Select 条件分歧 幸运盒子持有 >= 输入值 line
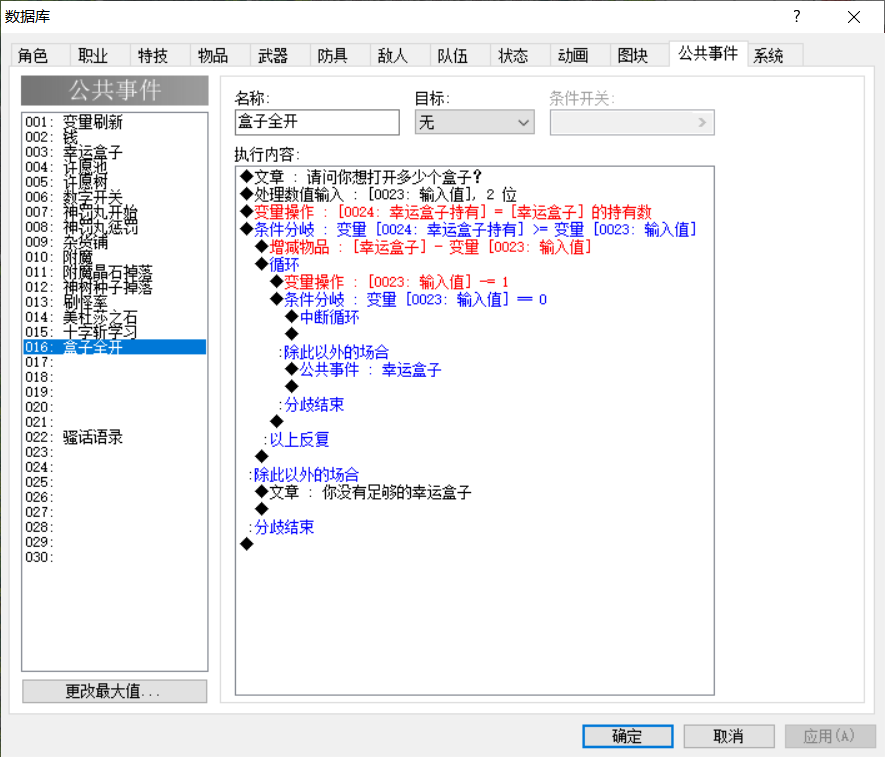885x757 pixels. (x=468, y=230)
